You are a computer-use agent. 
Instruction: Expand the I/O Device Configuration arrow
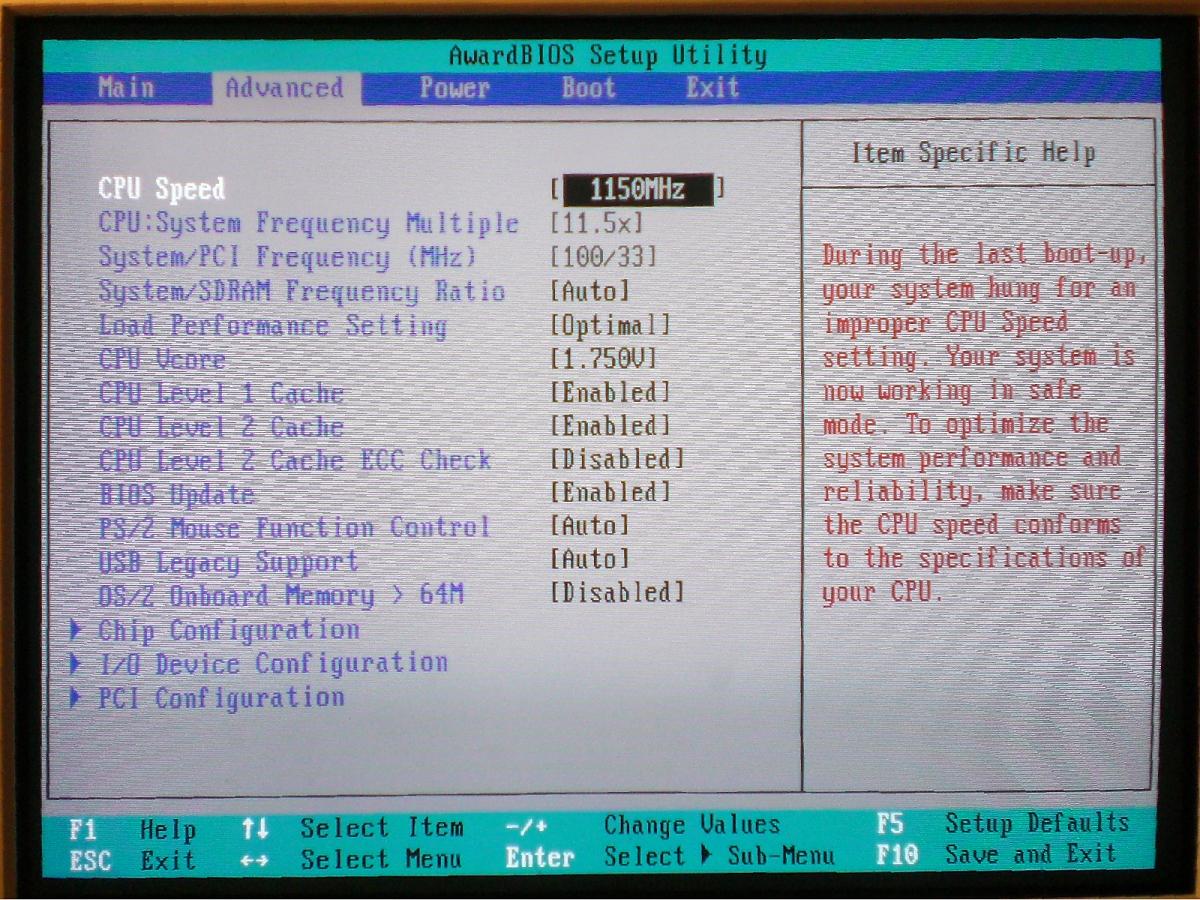pos(76,665)
